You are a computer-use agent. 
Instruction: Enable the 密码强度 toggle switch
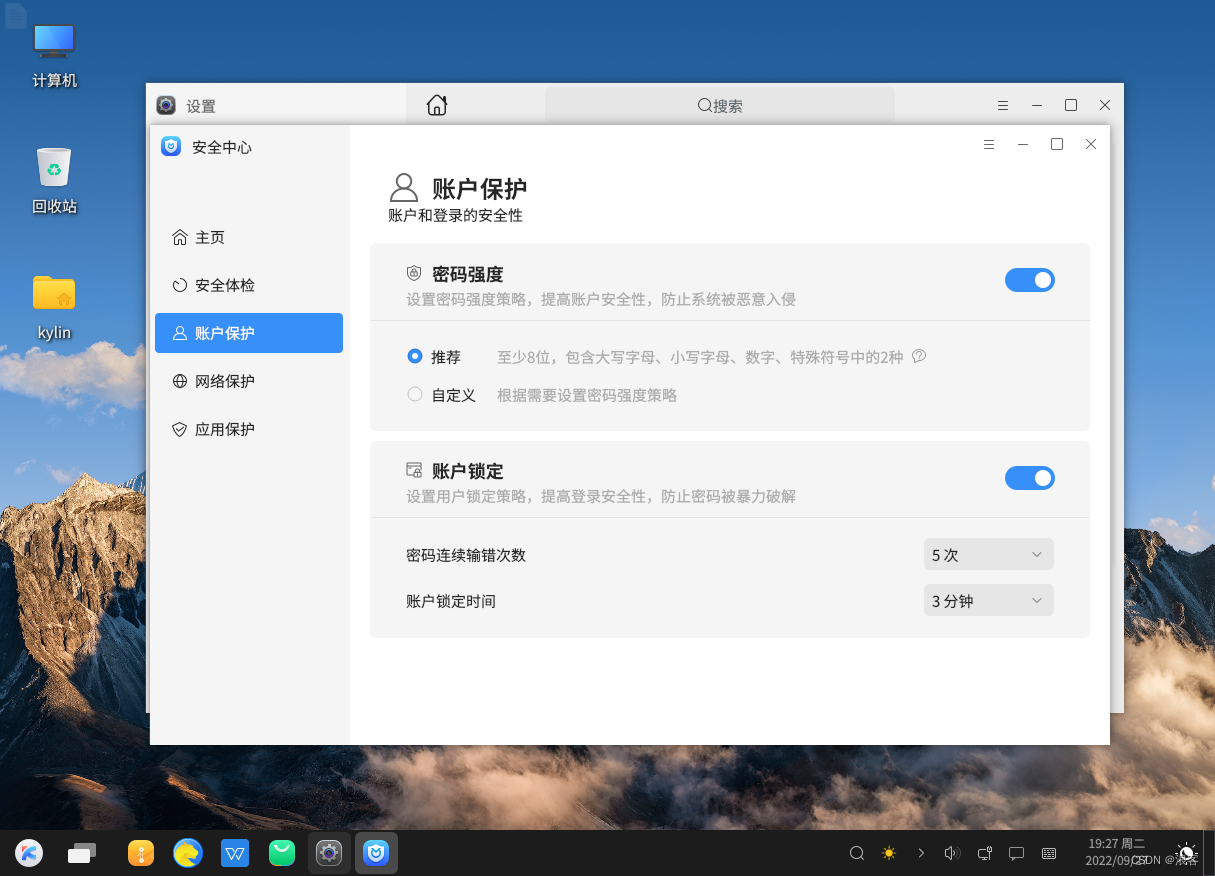pos(1030,280)
